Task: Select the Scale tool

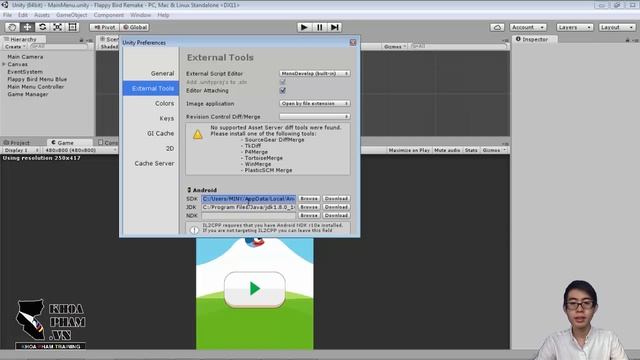Action: [x=58, y=27]
